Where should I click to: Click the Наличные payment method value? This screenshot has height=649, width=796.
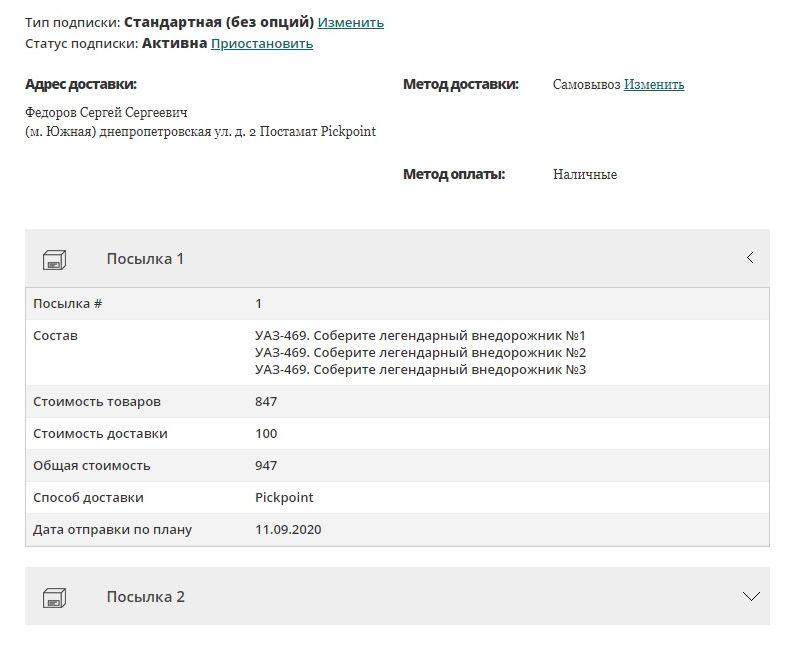pyautogui.click(x=584, y=175)
